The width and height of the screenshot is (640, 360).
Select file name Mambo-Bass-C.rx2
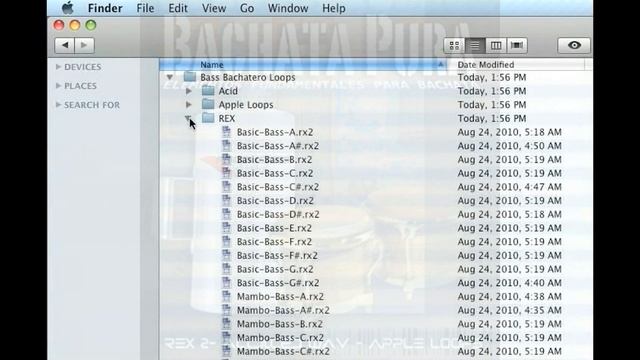pyautogui.click(x=280, y=338)
